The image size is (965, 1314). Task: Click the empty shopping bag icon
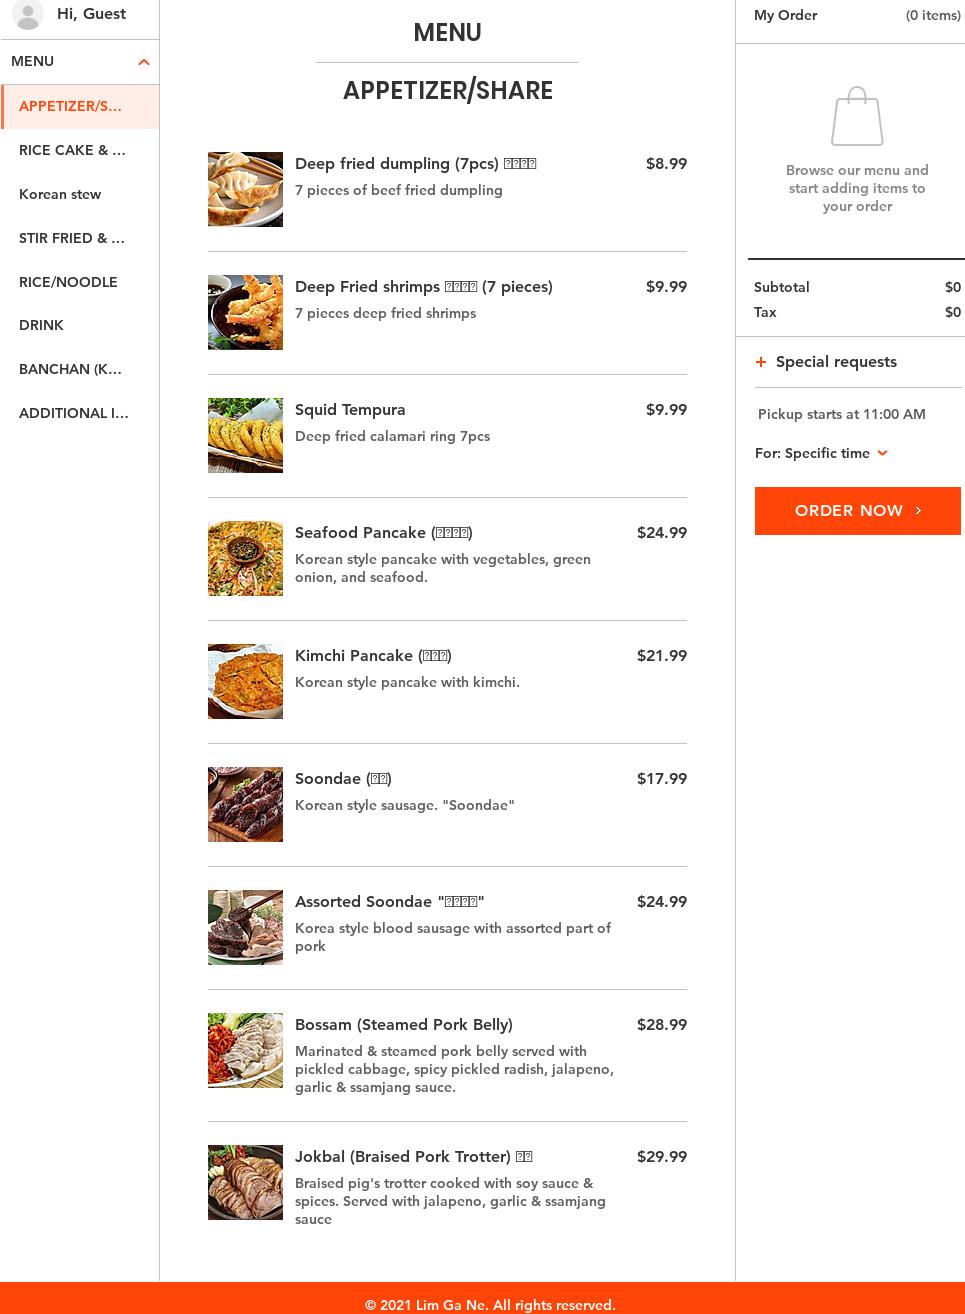point(857,117)
